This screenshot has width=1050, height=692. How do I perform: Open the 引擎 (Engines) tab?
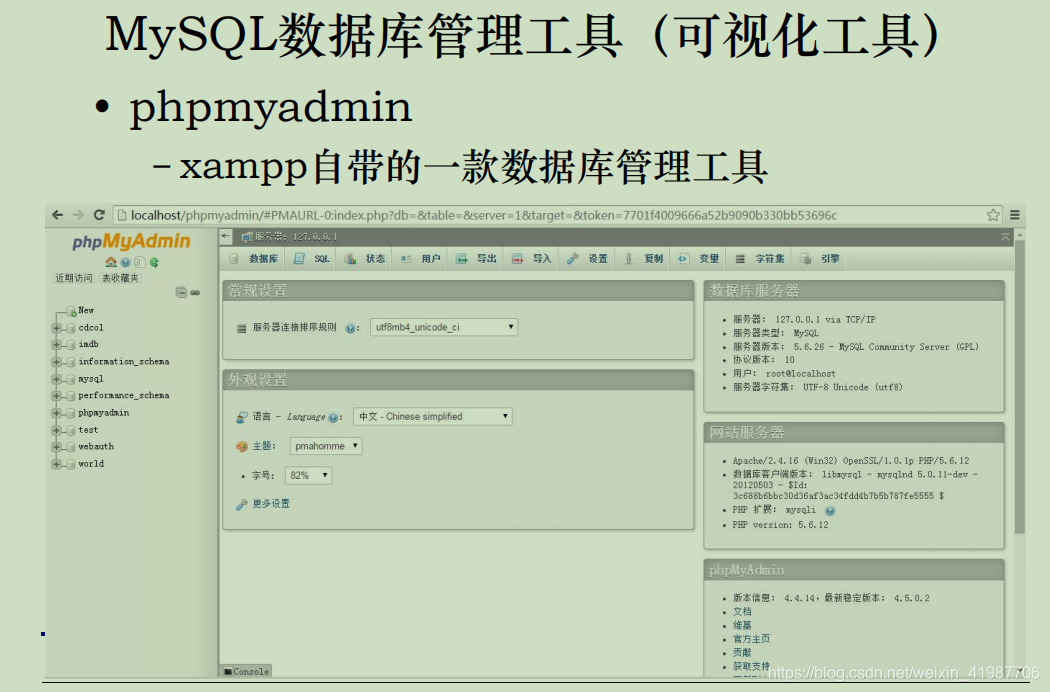click(820, 259)
